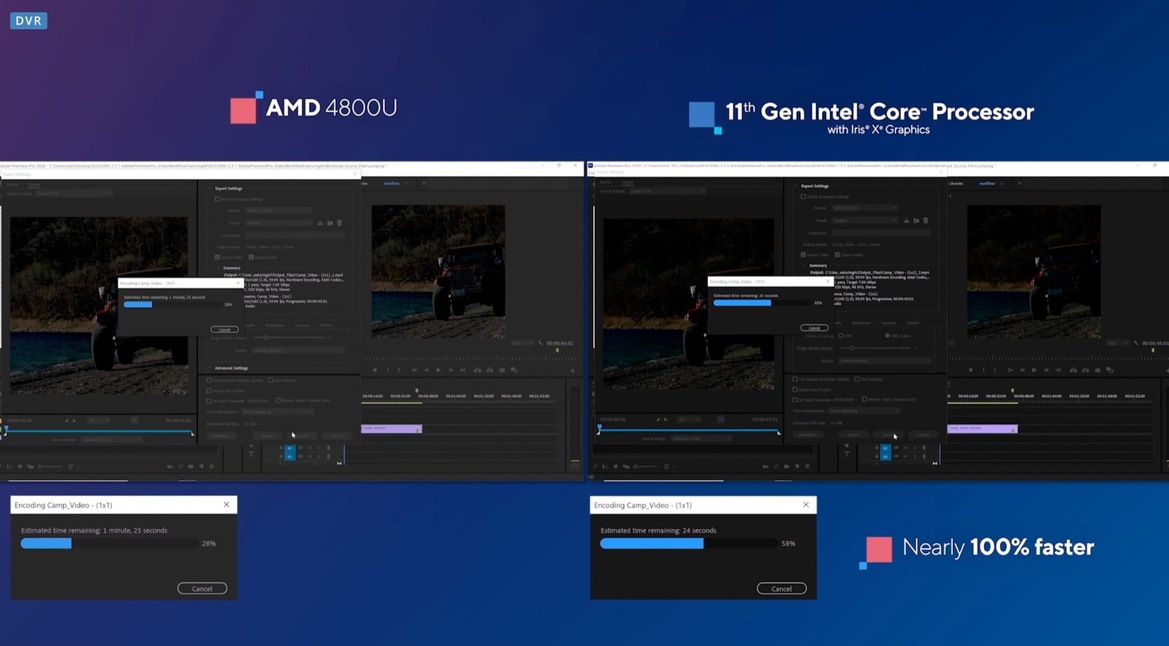Go to Out point in AMD Program Monitor

pyautogui.click(x=463, y=370)
